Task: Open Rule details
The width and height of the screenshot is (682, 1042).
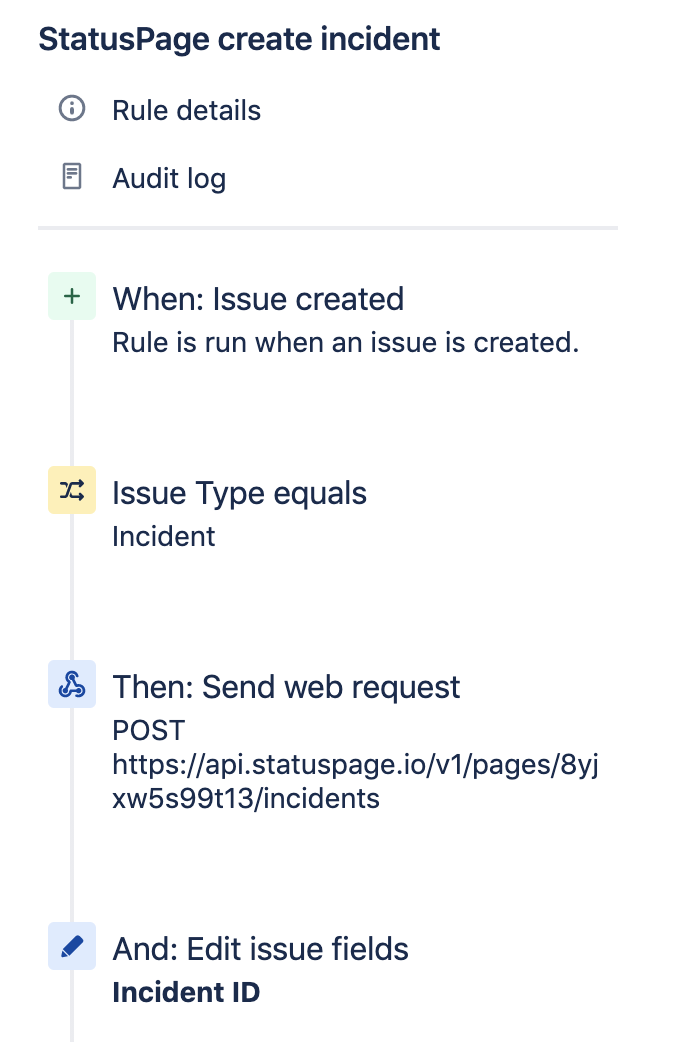Action: pos(186,110)
